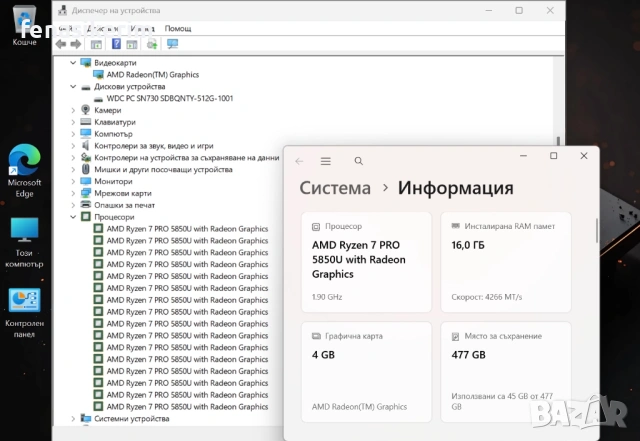This screenshot has height=441, width=640.
Task: Click the Settings window vertical scrollbar
Action: point(597,231)
